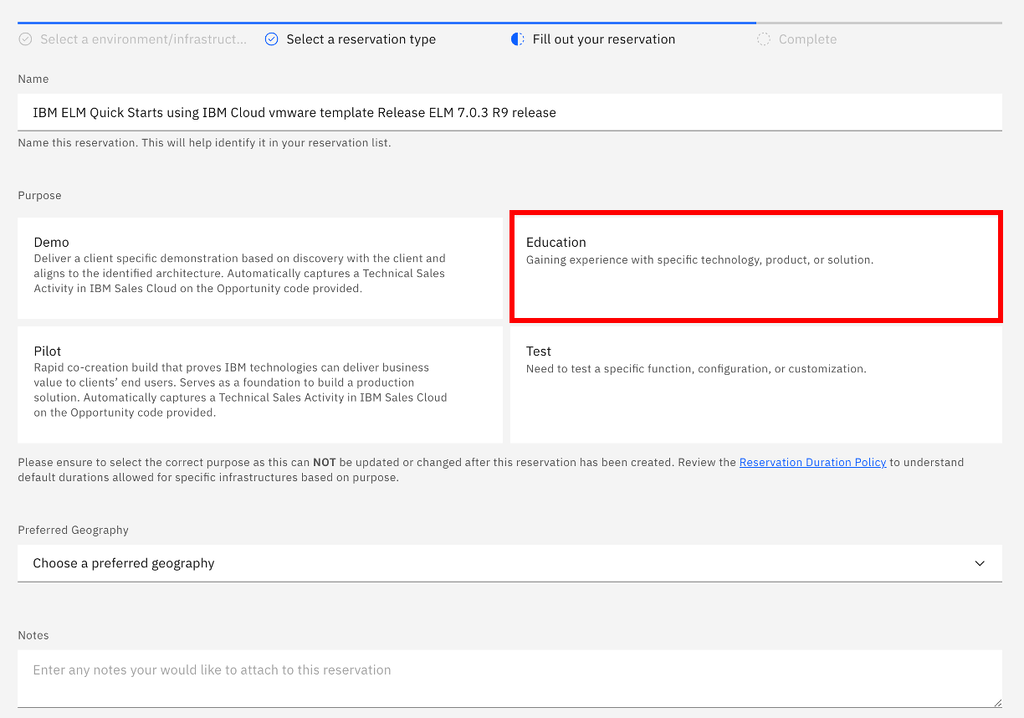Screen dimensions: 1024x718
Task: Click the chevron arrow of the geography dropdown
Action: 980,563
